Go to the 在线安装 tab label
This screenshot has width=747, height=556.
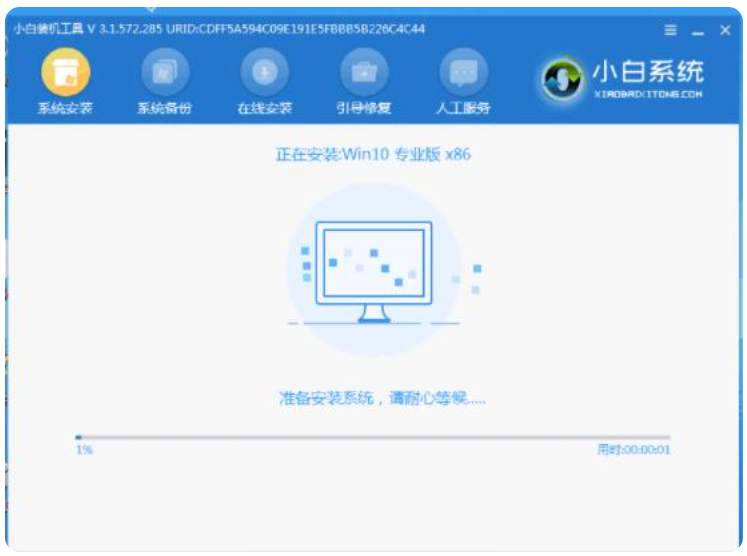pyautogui.click(x=265, y=108)
